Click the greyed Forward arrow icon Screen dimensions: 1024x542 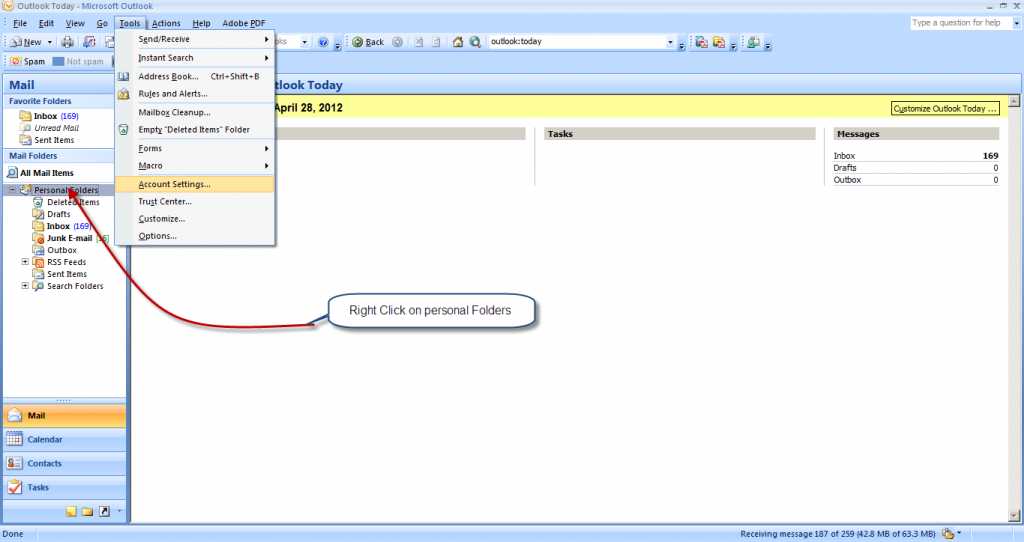click(x=397, y=42)
